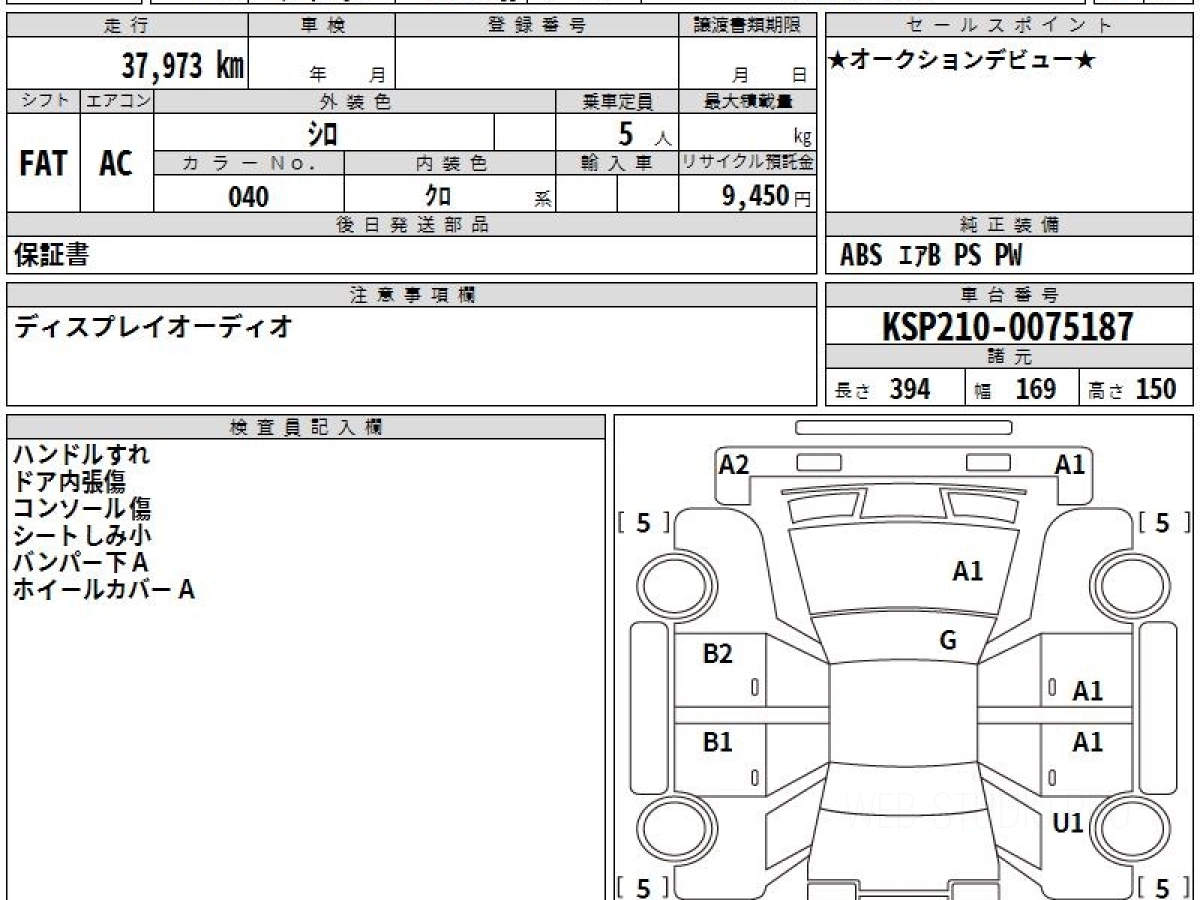Select the height value 高さ 150
Screen dimensions: 1200x900
pos(1133,389)
